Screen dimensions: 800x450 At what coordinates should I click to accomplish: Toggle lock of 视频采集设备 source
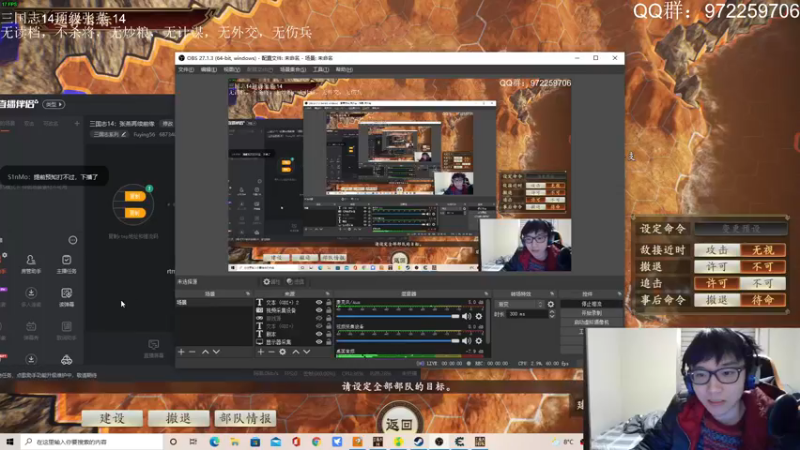[329, 310]
